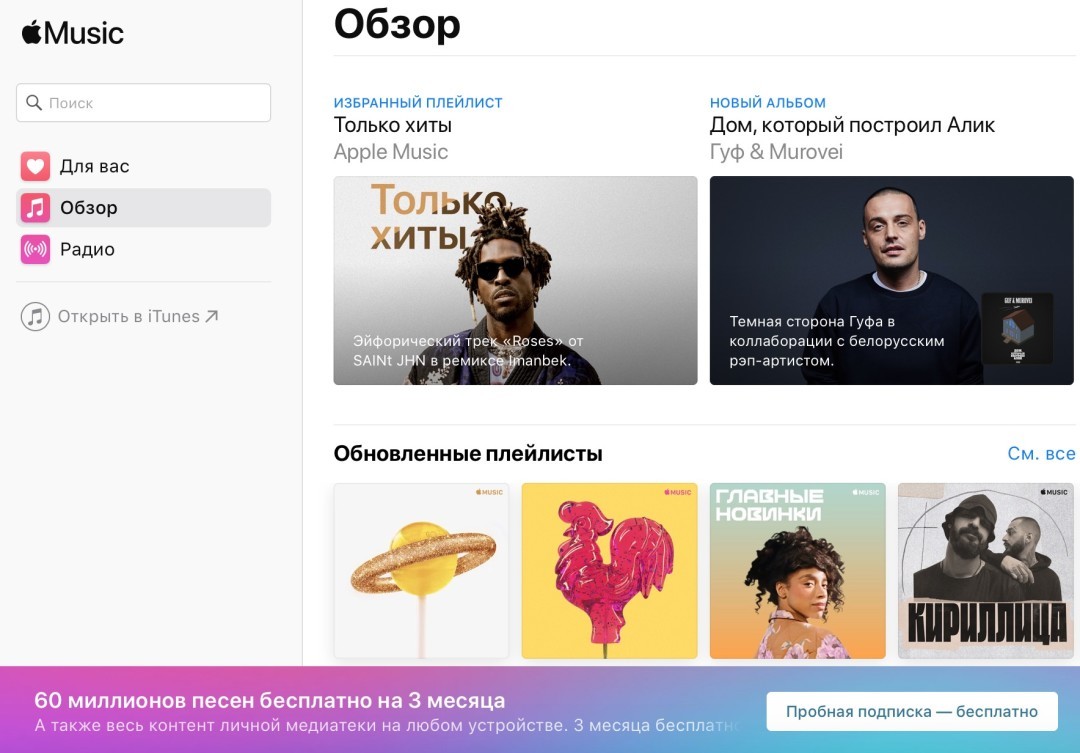Open the Кириллица playlist cover

[x=985, y=571]
